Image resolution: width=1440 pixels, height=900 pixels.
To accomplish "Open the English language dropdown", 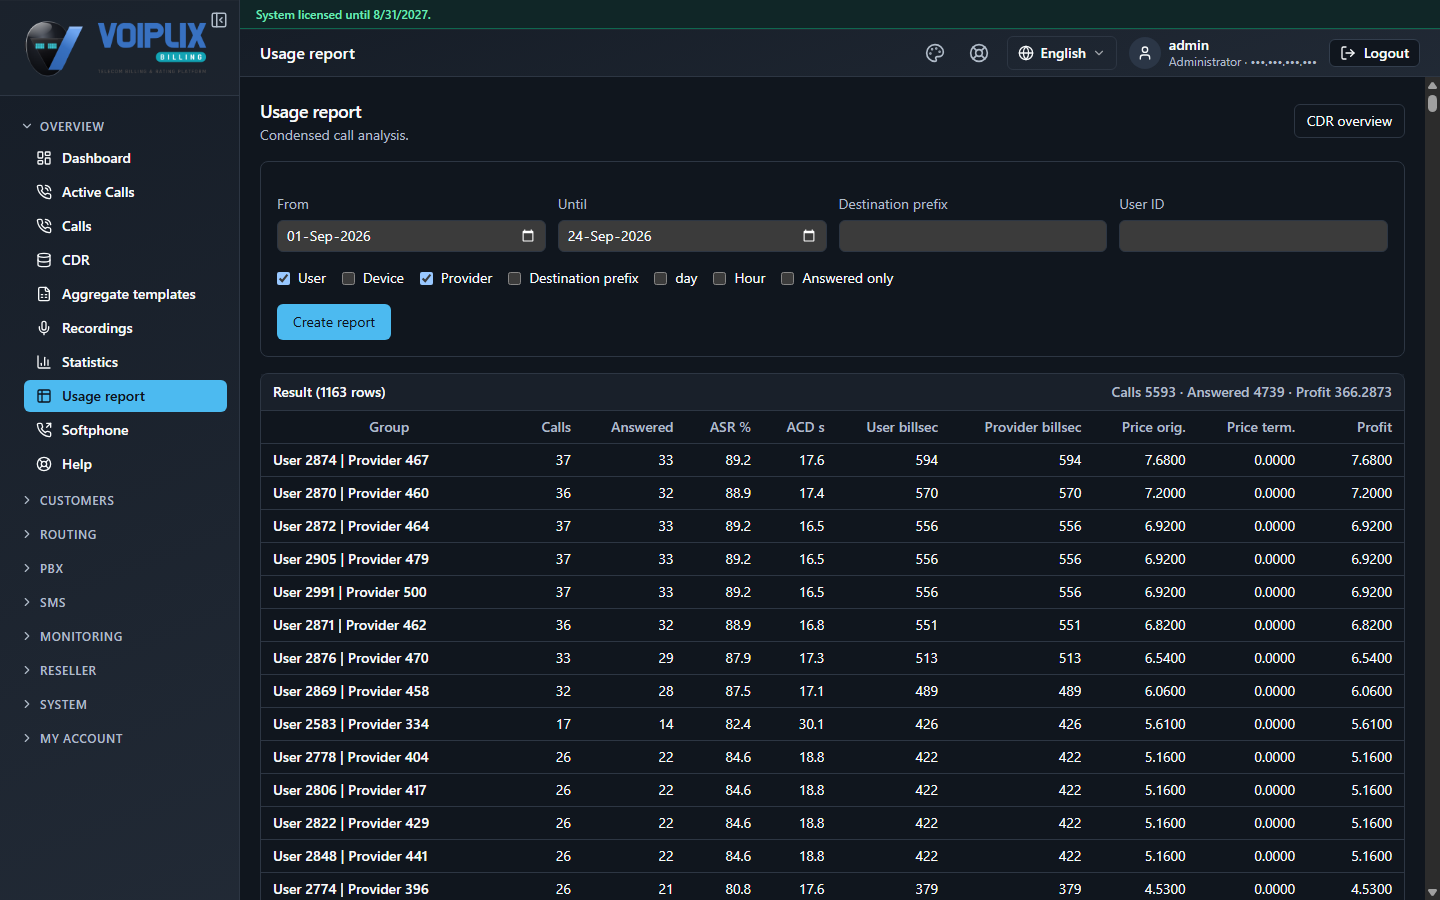I will tap(1061, 53).
